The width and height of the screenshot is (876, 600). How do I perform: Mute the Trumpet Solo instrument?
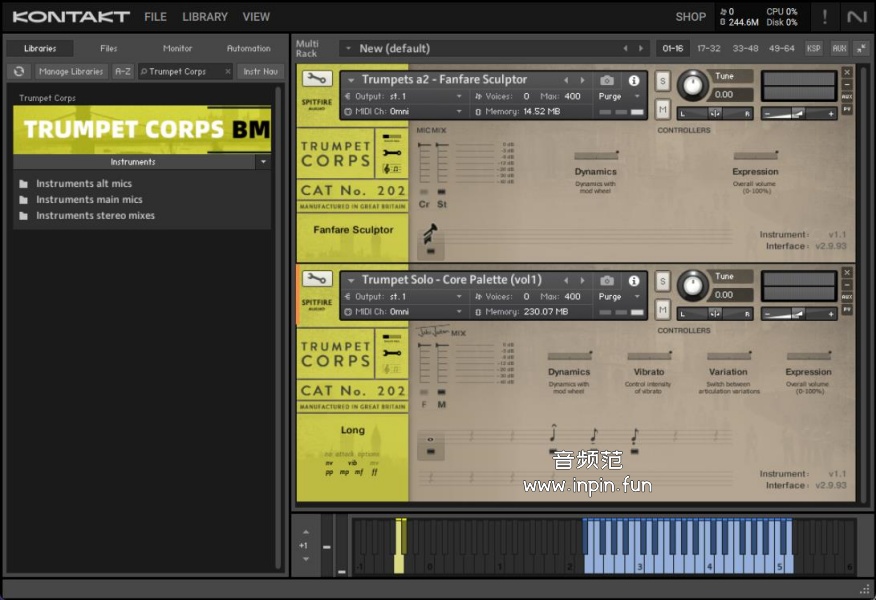click(662, 308)
